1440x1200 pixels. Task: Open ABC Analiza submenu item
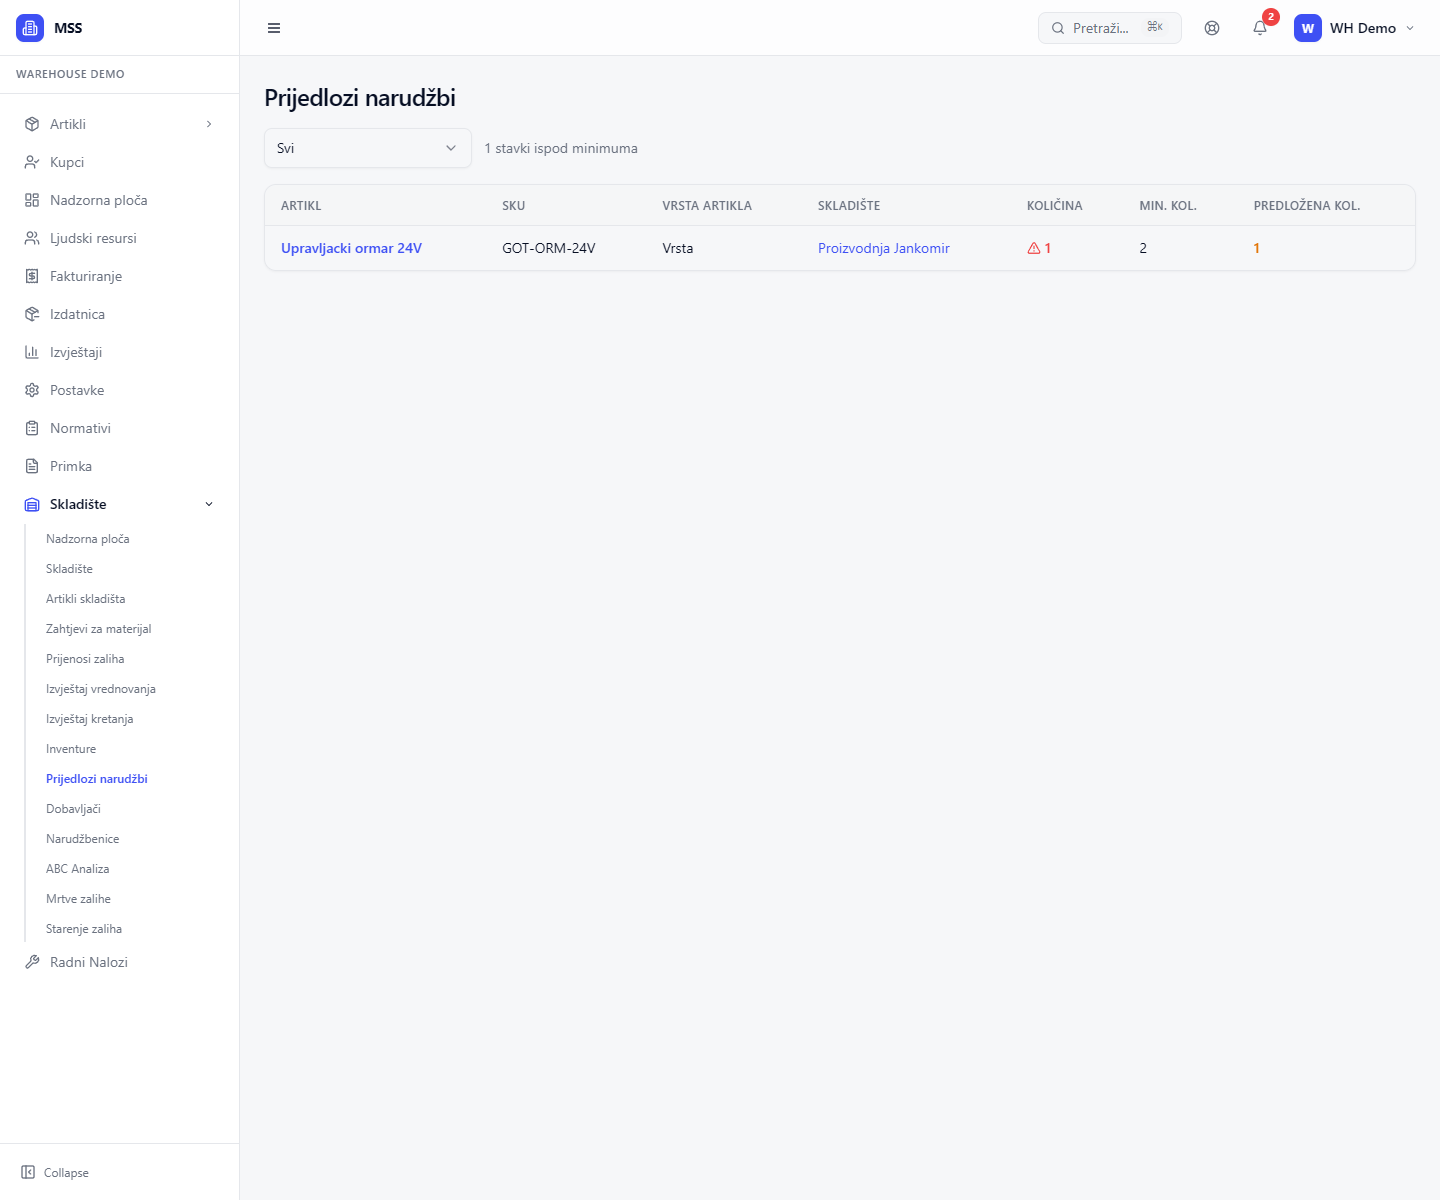coord(77,869)
